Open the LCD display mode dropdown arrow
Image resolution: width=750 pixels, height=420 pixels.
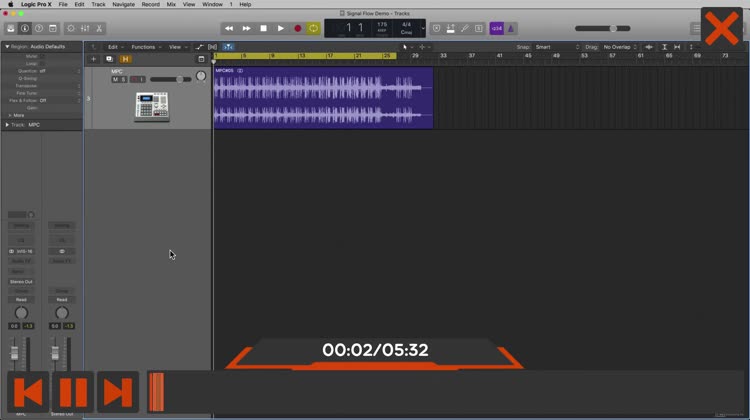point(423,28)
